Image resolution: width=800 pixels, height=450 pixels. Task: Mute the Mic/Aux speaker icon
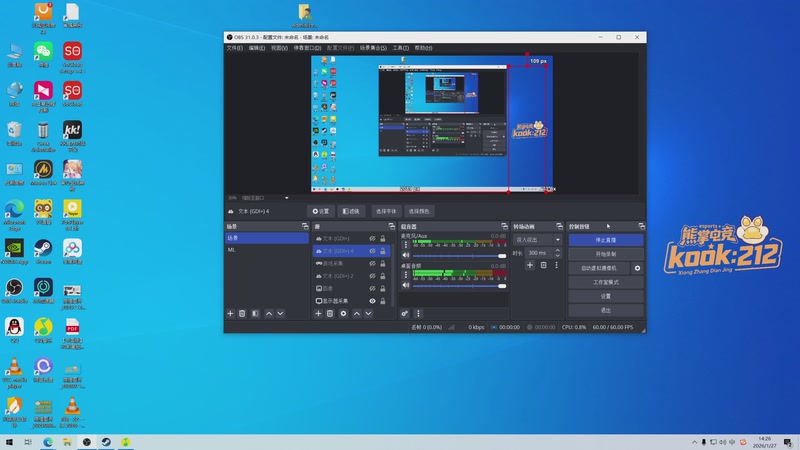406,255
